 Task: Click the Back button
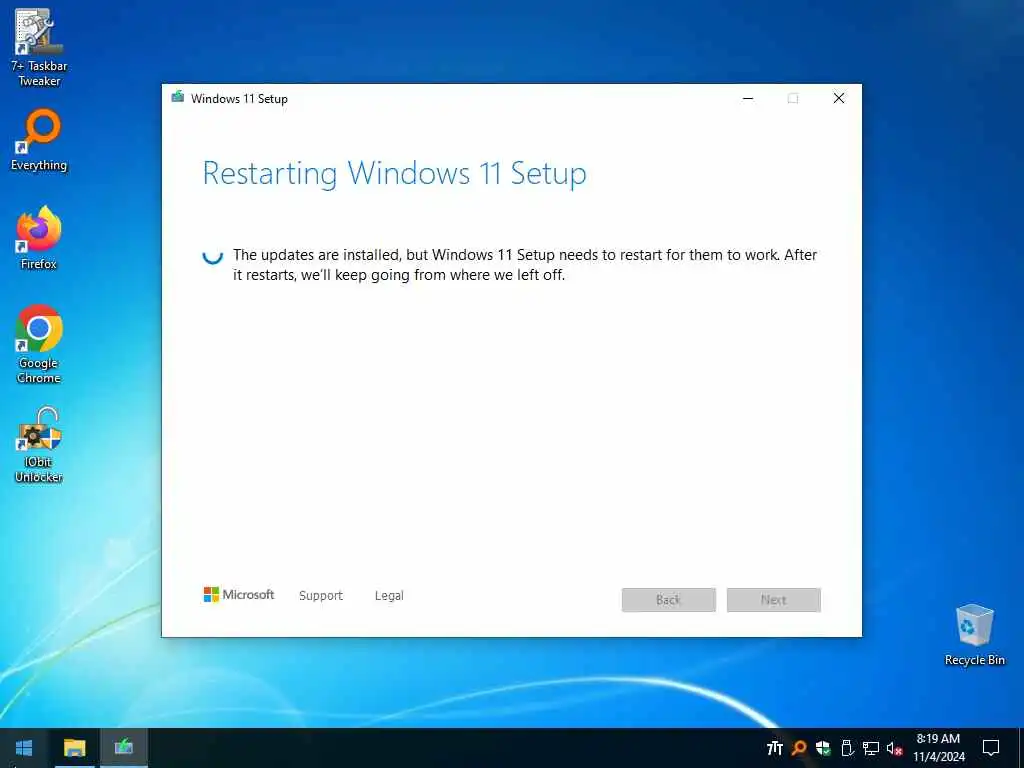pos(669,600)
